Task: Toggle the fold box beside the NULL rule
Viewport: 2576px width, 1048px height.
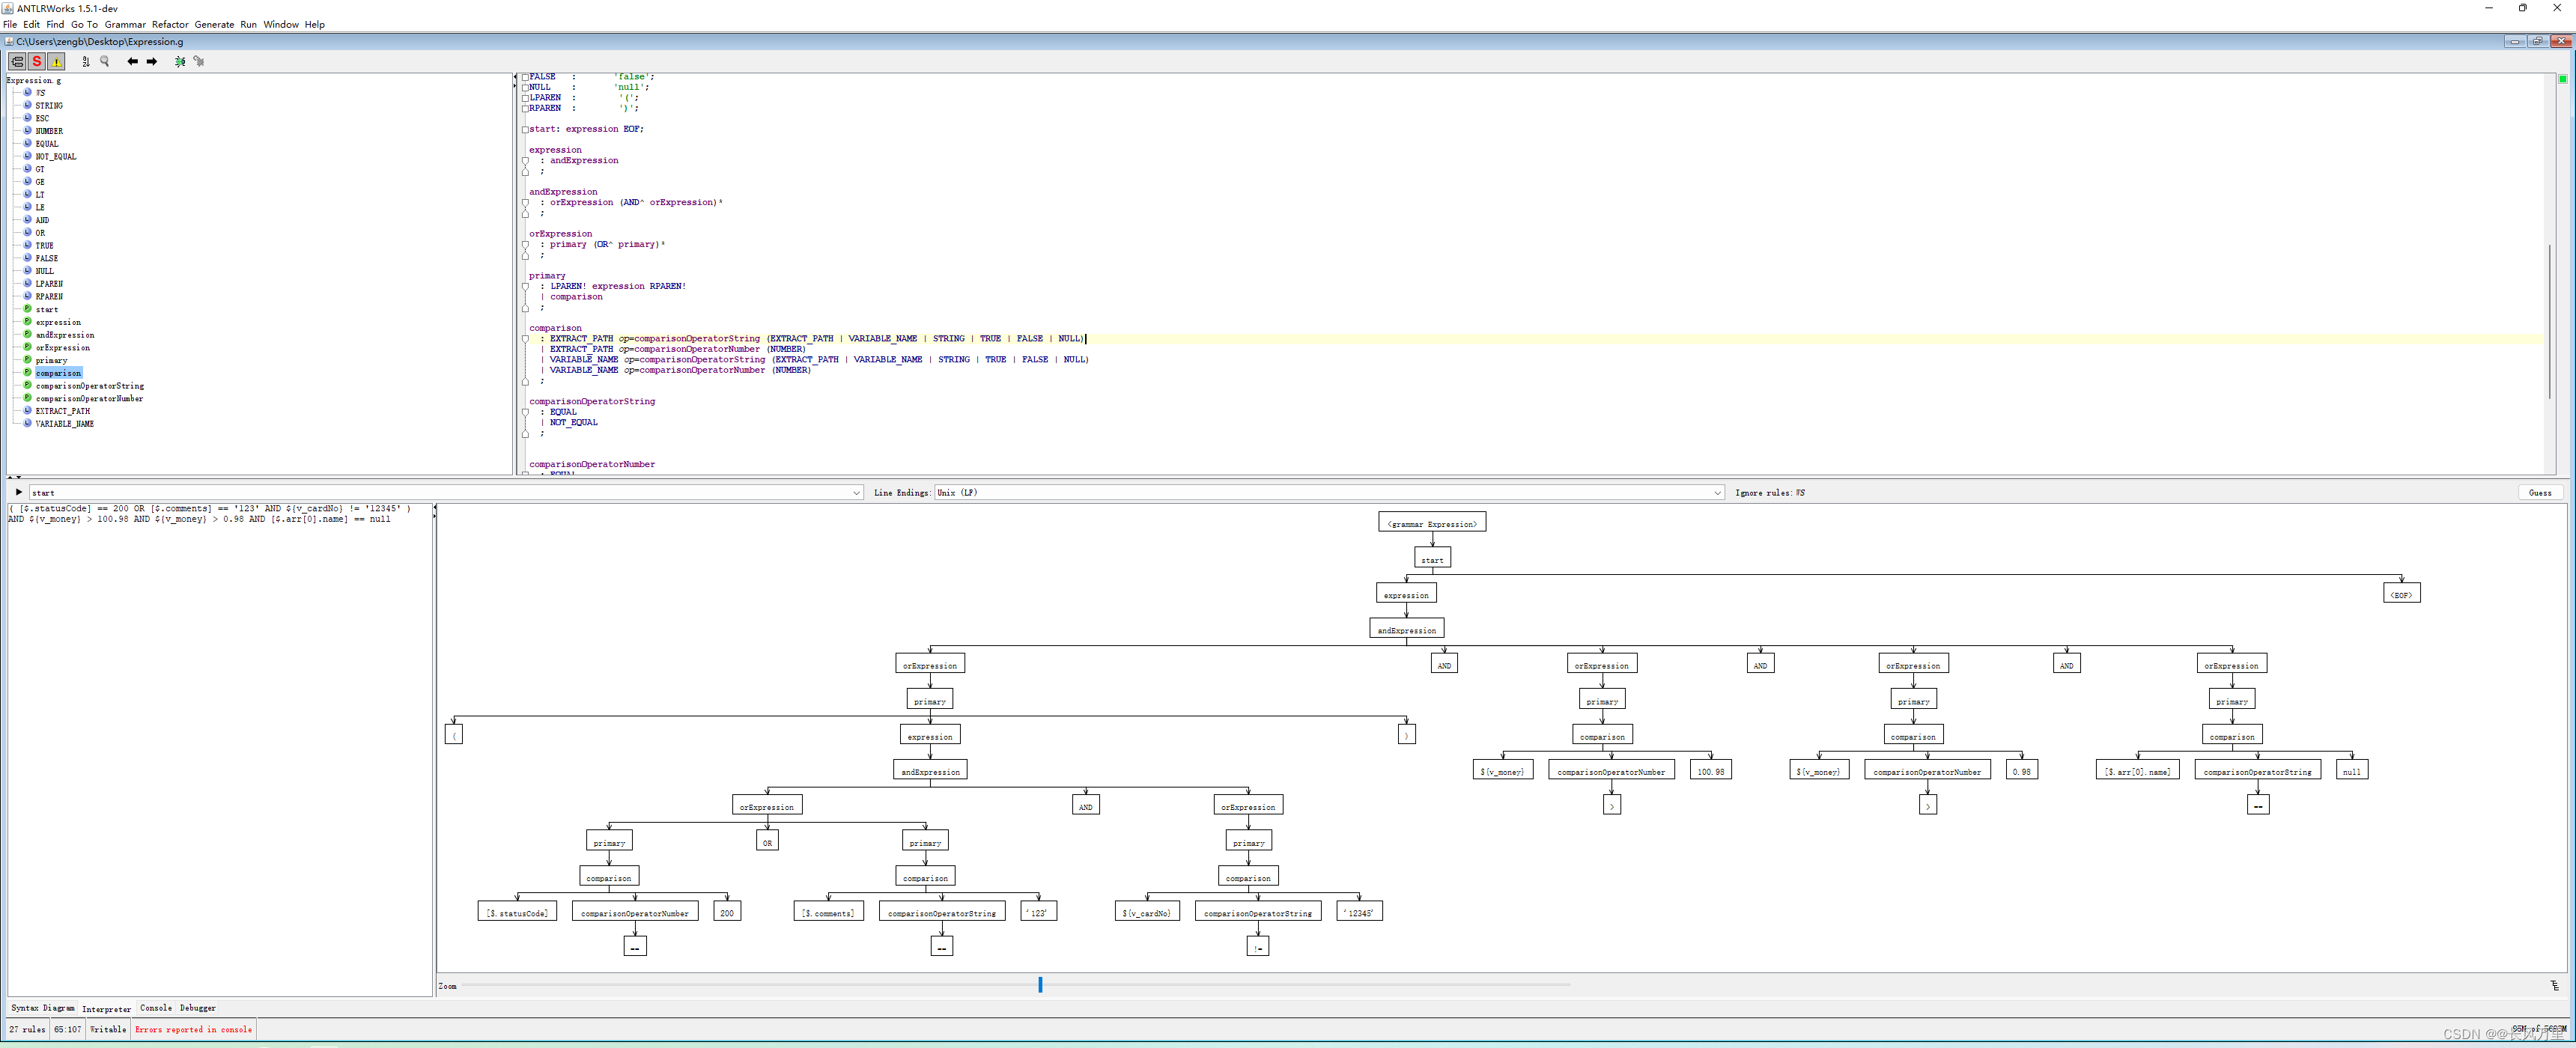Action: click(x=525, y=88)
